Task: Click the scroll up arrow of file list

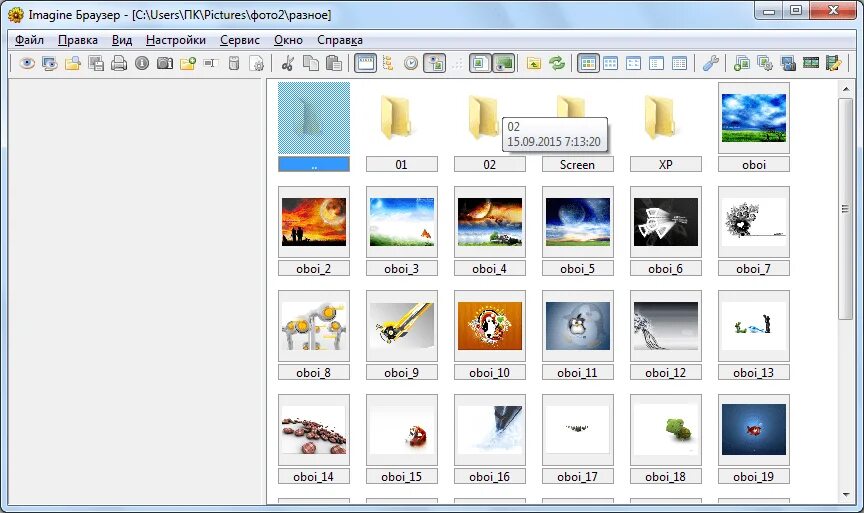Action: (x=846, y=89)
